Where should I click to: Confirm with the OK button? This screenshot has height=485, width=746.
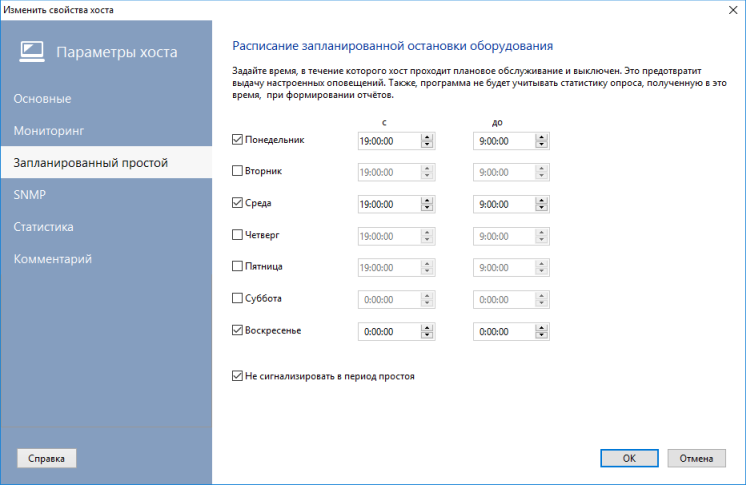tap(629, 458)
